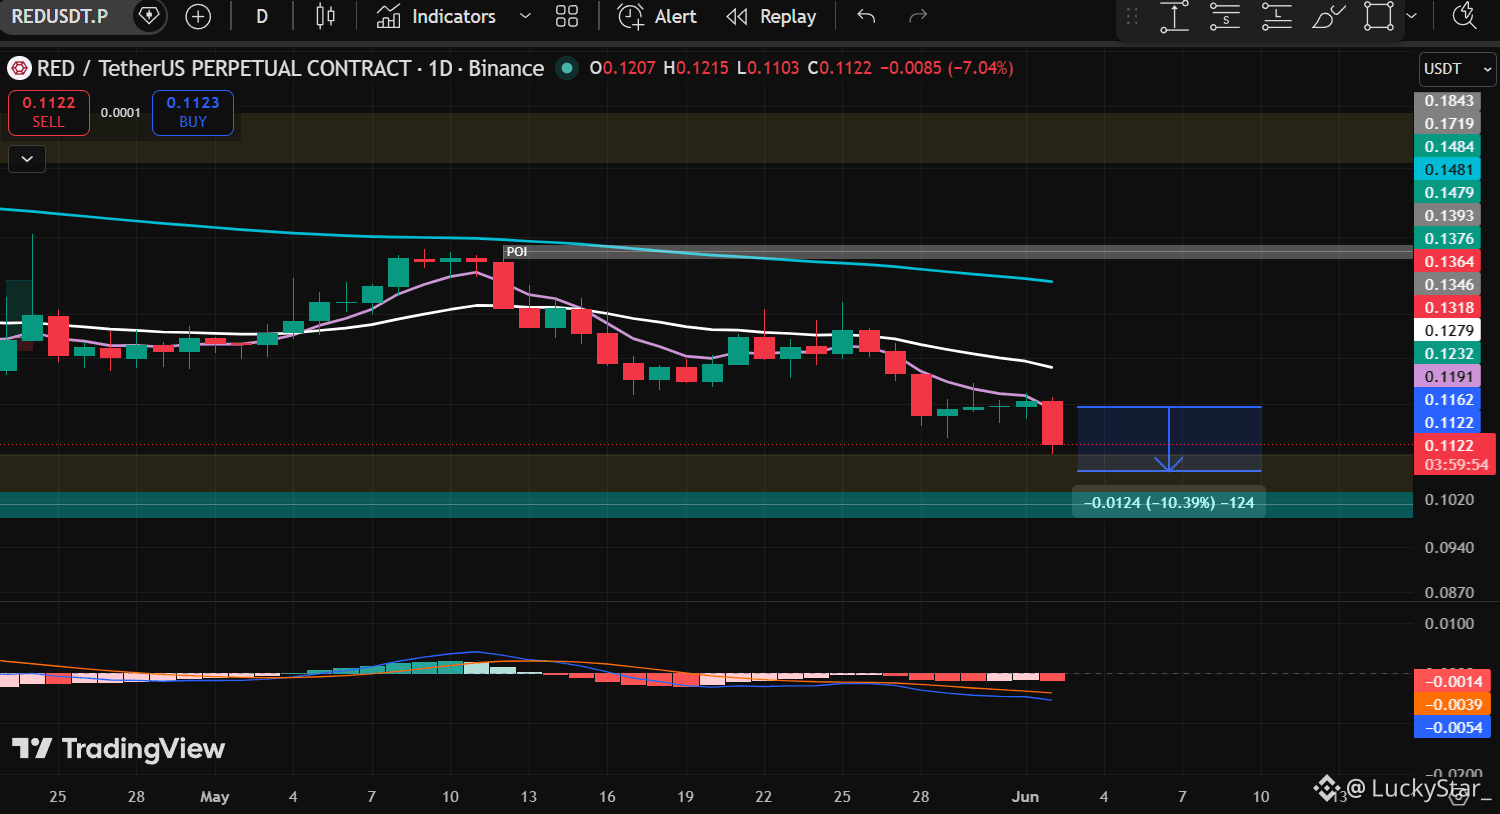This screenshot has width=1500, height=814.
Task: Undo the last chart action
Action: pyautogui.click(x=866, y=16)
